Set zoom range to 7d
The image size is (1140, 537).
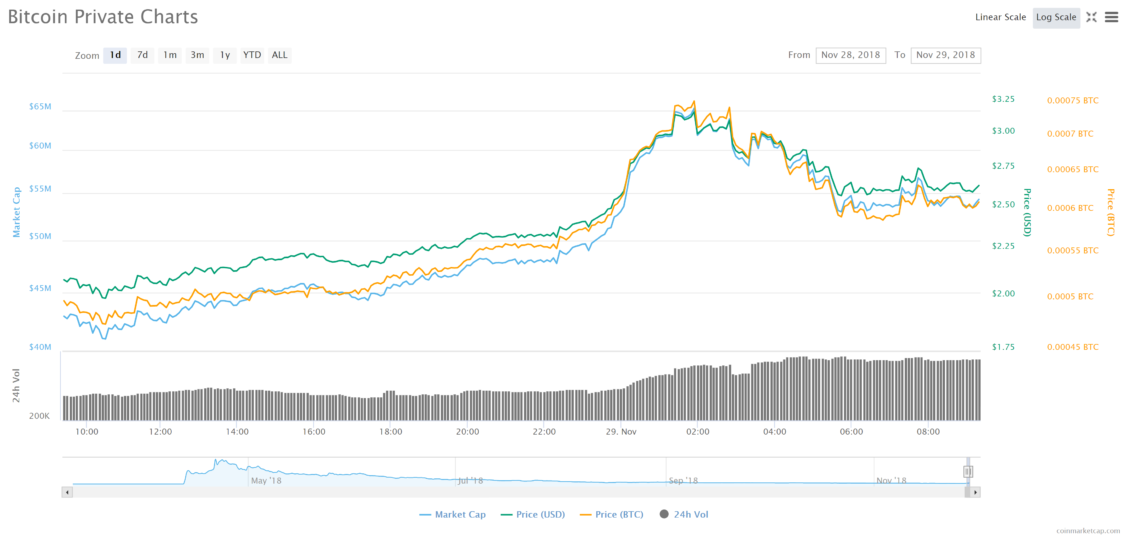coord(143,55)
